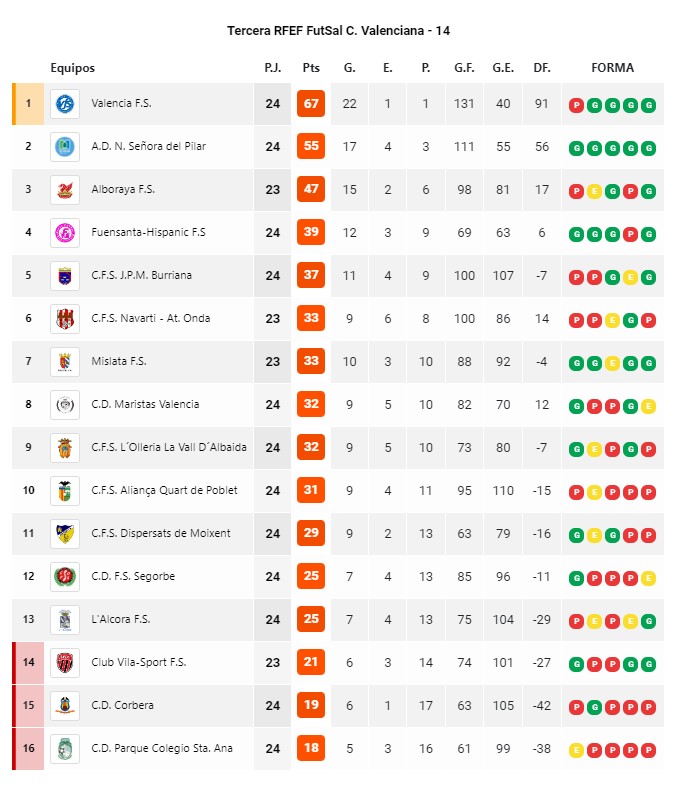Click the yellow E form circle for Parque Colegio
The height and width of the screenshot is (789, 680).
click(576, 751)
